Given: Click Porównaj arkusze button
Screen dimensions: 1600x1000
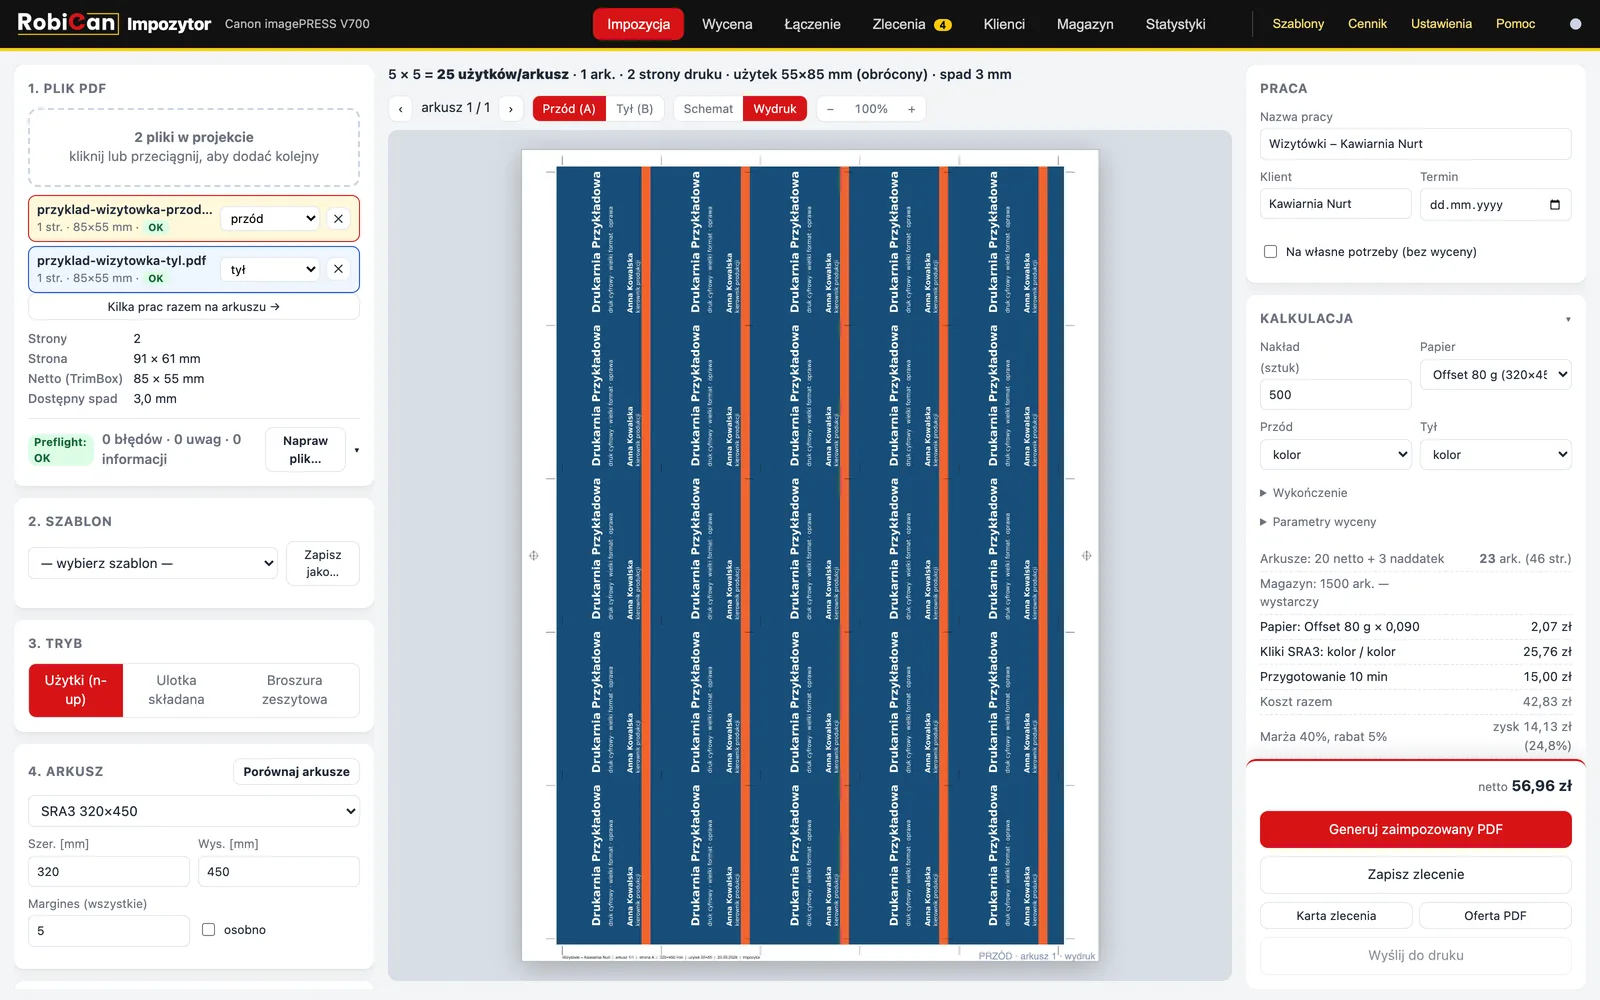Looking at the screenshot, I should tap(297, 772).
